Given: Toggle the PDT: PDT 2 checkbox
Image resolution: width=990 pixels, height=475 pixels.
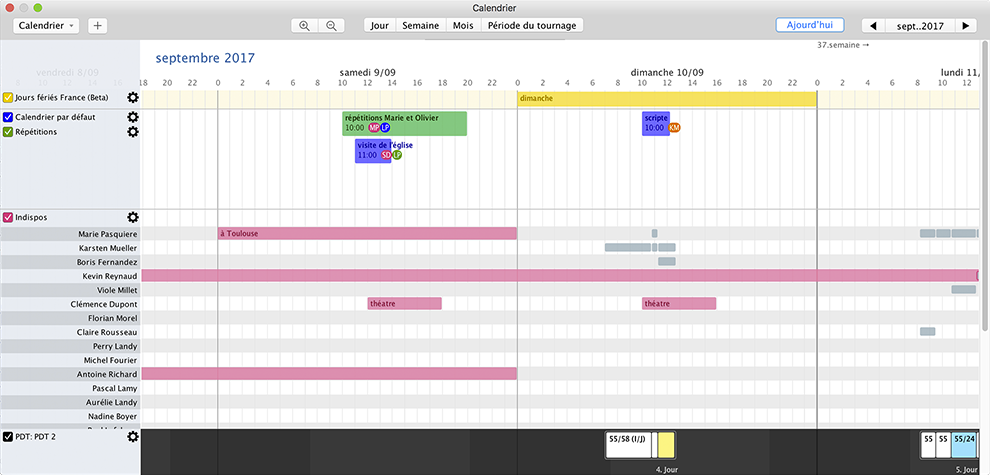Looking at the screenshot, I should [x=8, y=436].
